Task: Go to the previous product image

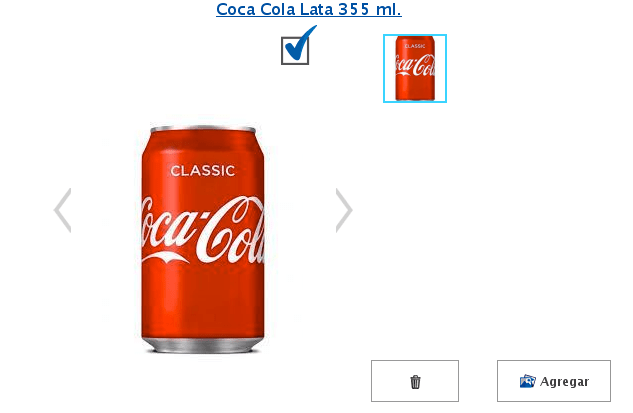Action: [63, 210]
